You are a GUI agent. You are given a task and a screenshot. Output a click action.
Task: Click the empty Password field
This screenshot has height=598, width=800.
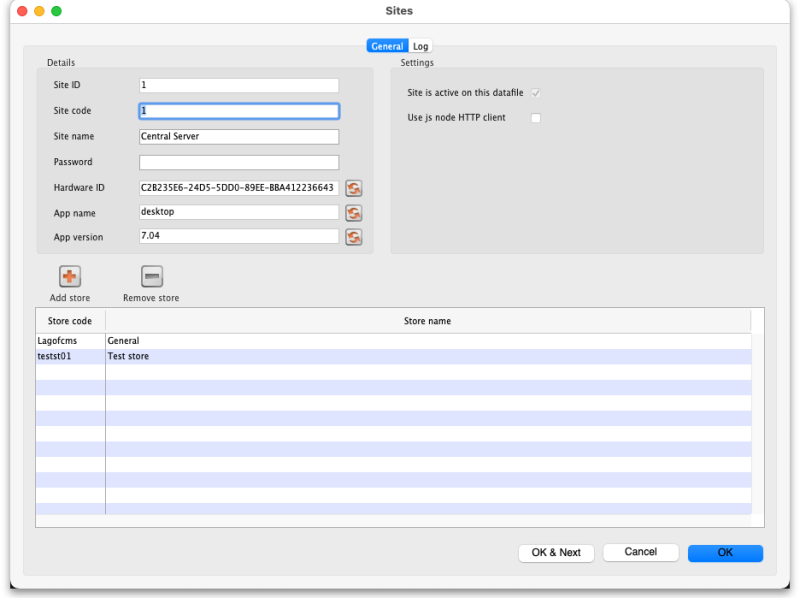click(239, 162)
